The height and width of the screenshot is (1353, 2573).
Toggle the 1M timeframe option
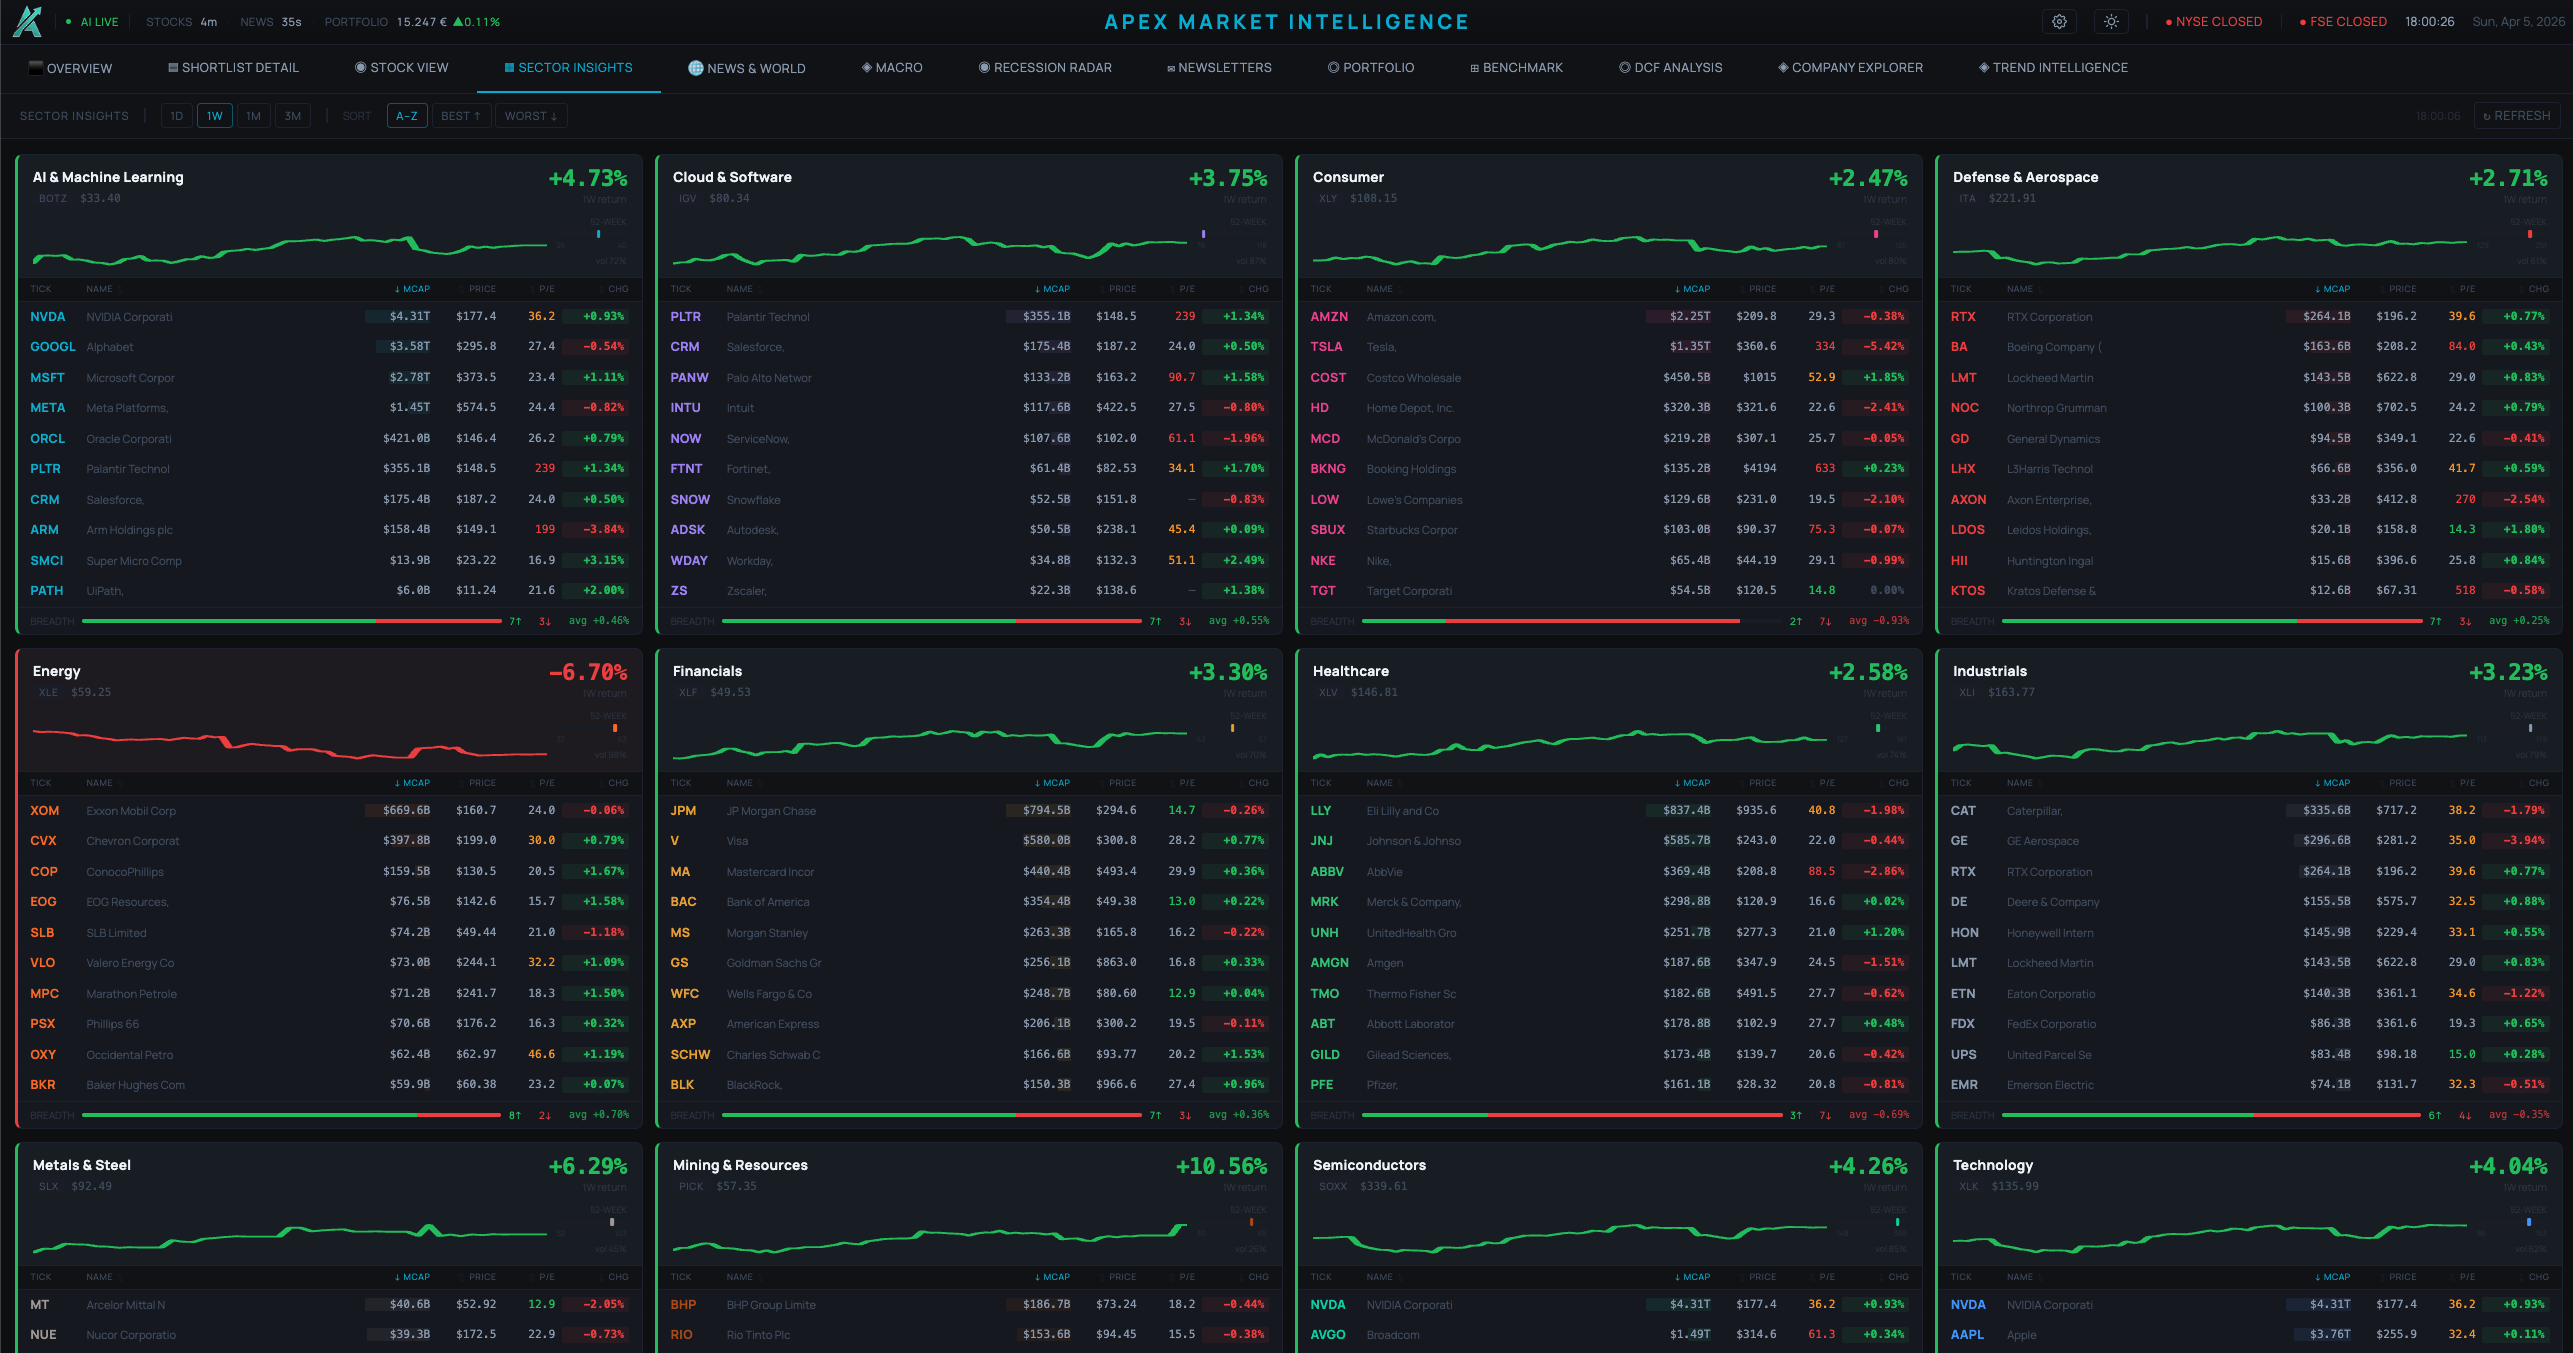[253, 115]
